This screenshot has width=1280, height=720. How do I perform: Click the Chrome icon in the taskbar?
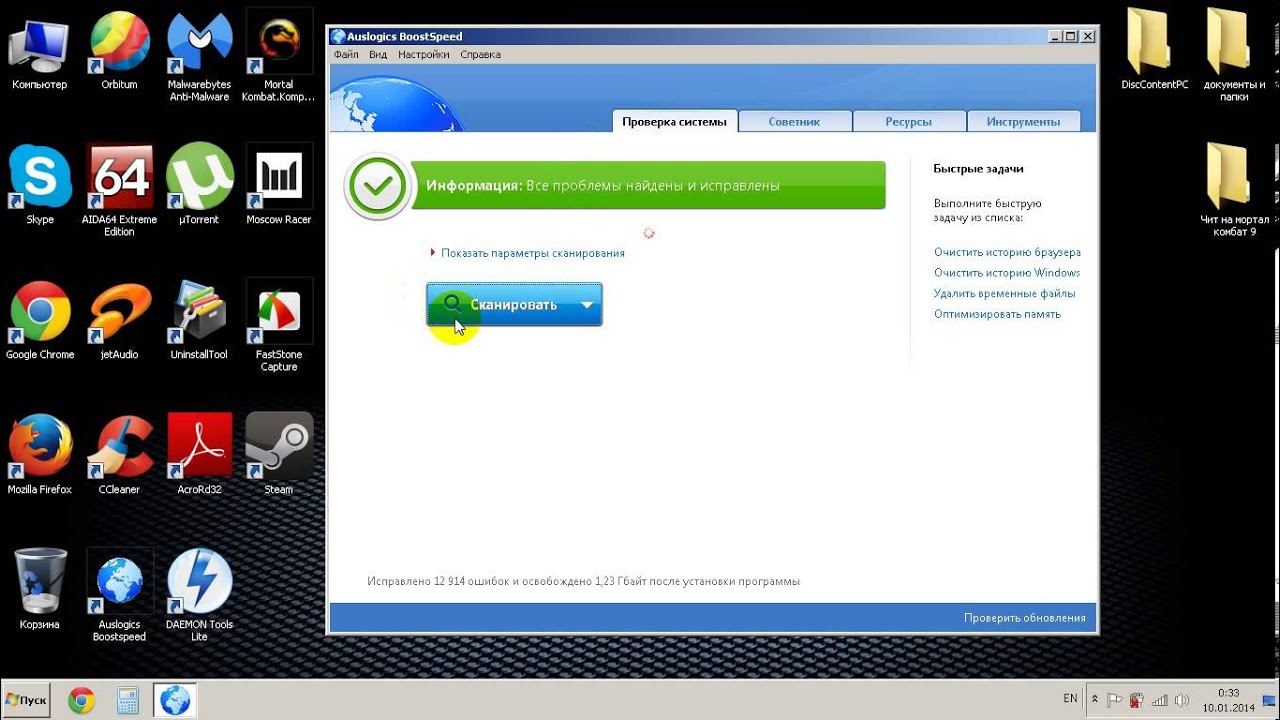pos(82,701)
